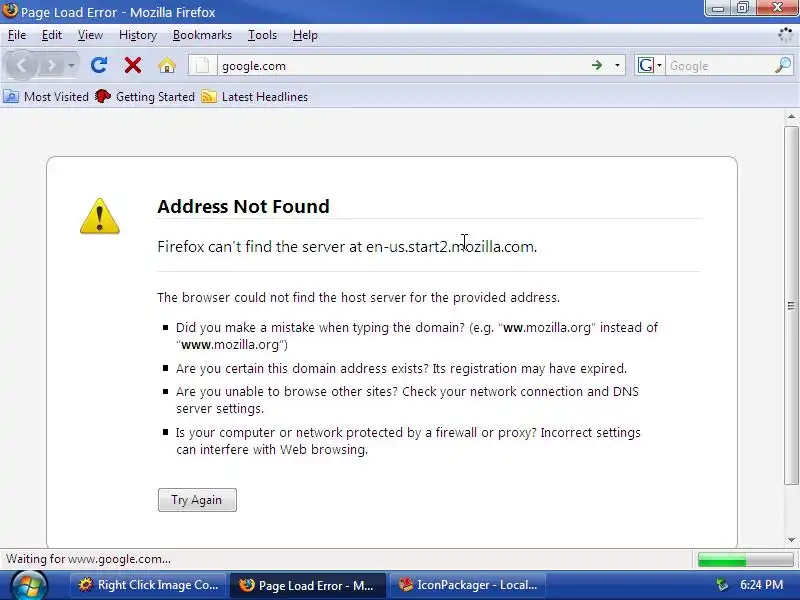The height and width of the screenshot is (600, 800).
Task: Click the Firefox logo in the title bar
Action: (10, 10)
